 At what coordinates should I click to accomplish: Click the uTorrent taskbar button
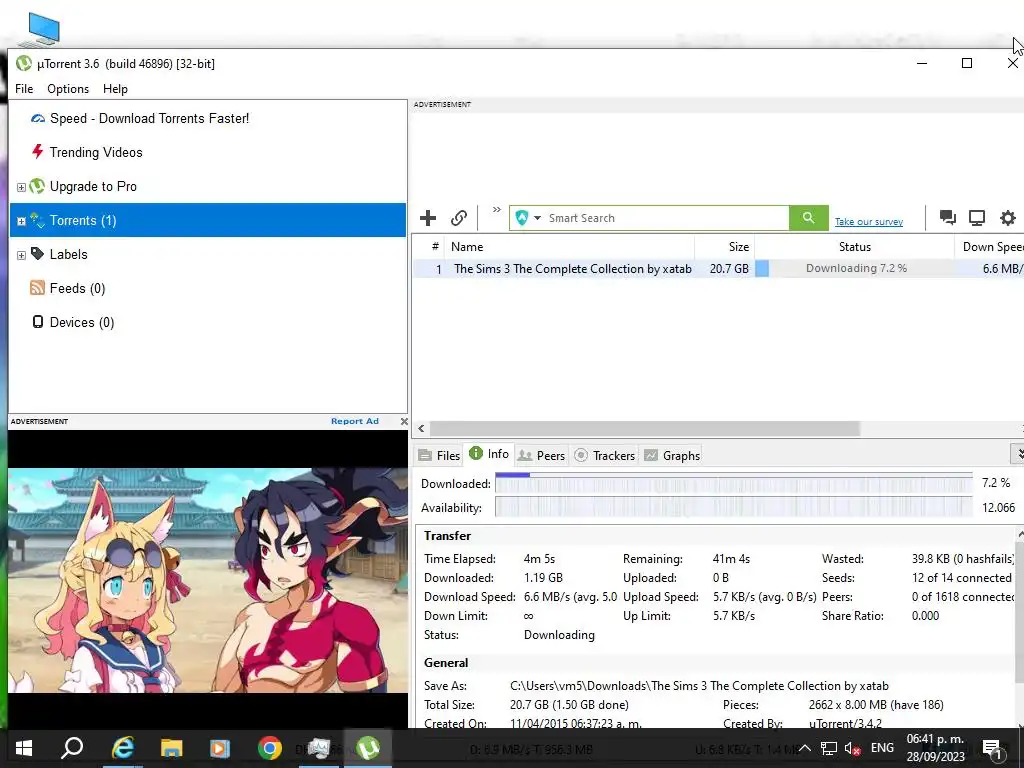368,748
